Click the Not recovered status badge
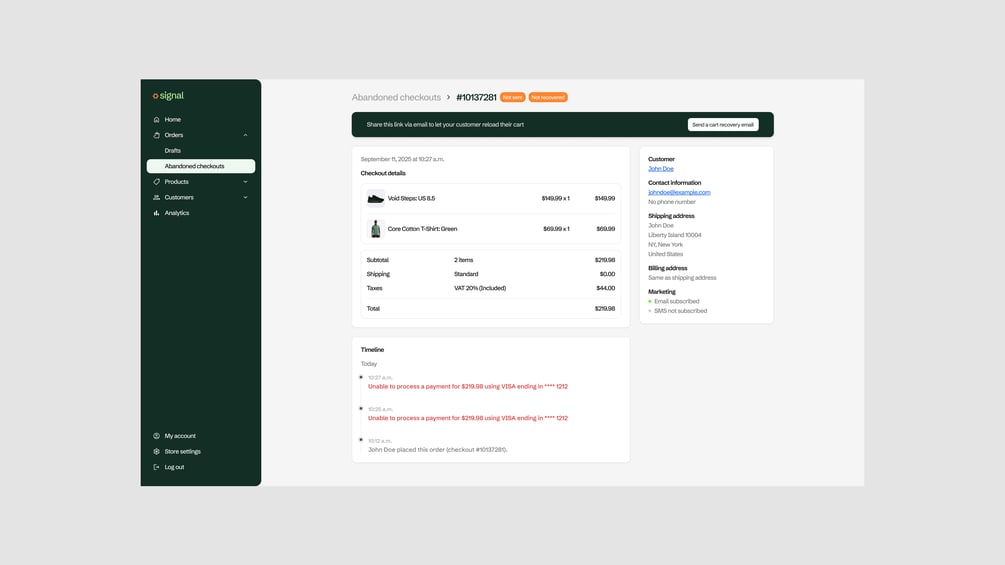Image resolution: width=1005 pixels, height=565 pixels. (x=548, y=97)
